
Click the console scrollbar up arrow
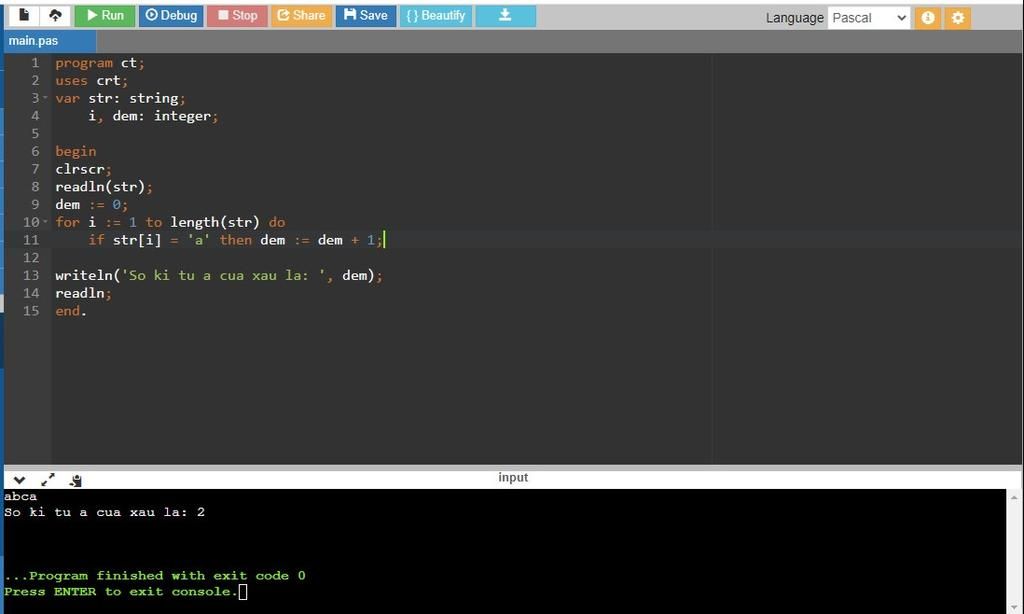[x=1014, y=498]
